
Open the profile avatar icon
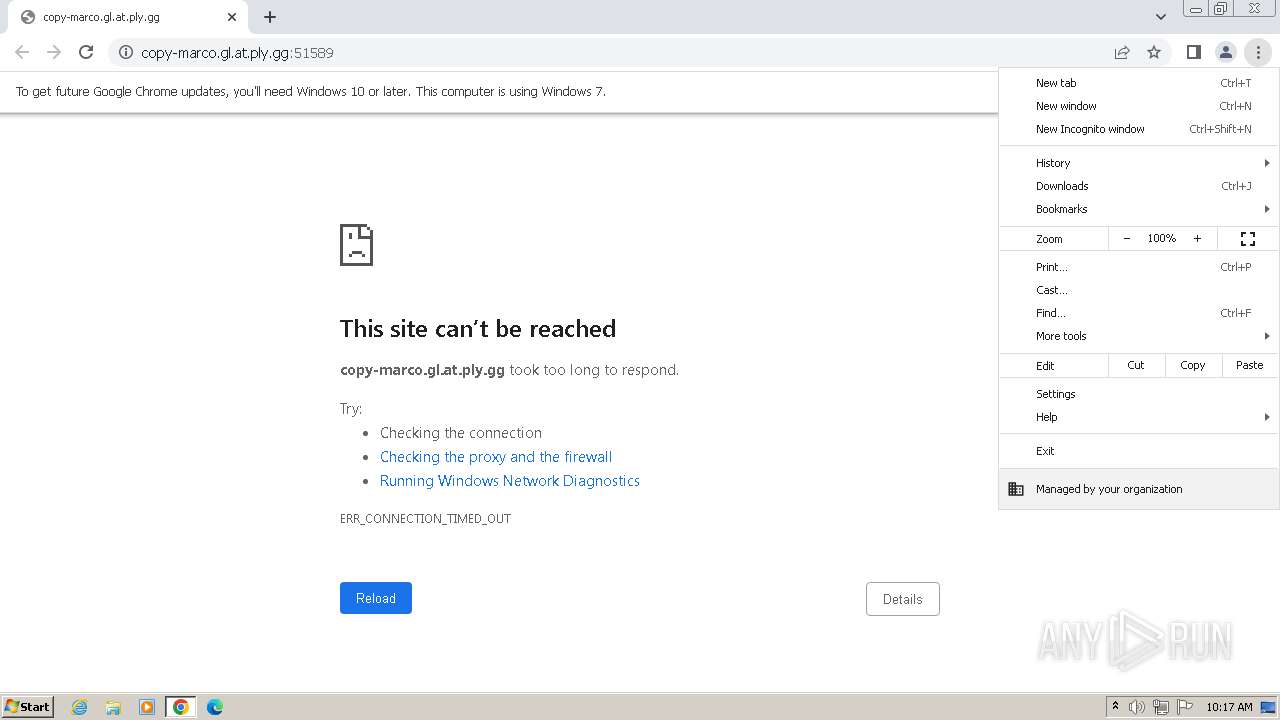(1225, 52)
